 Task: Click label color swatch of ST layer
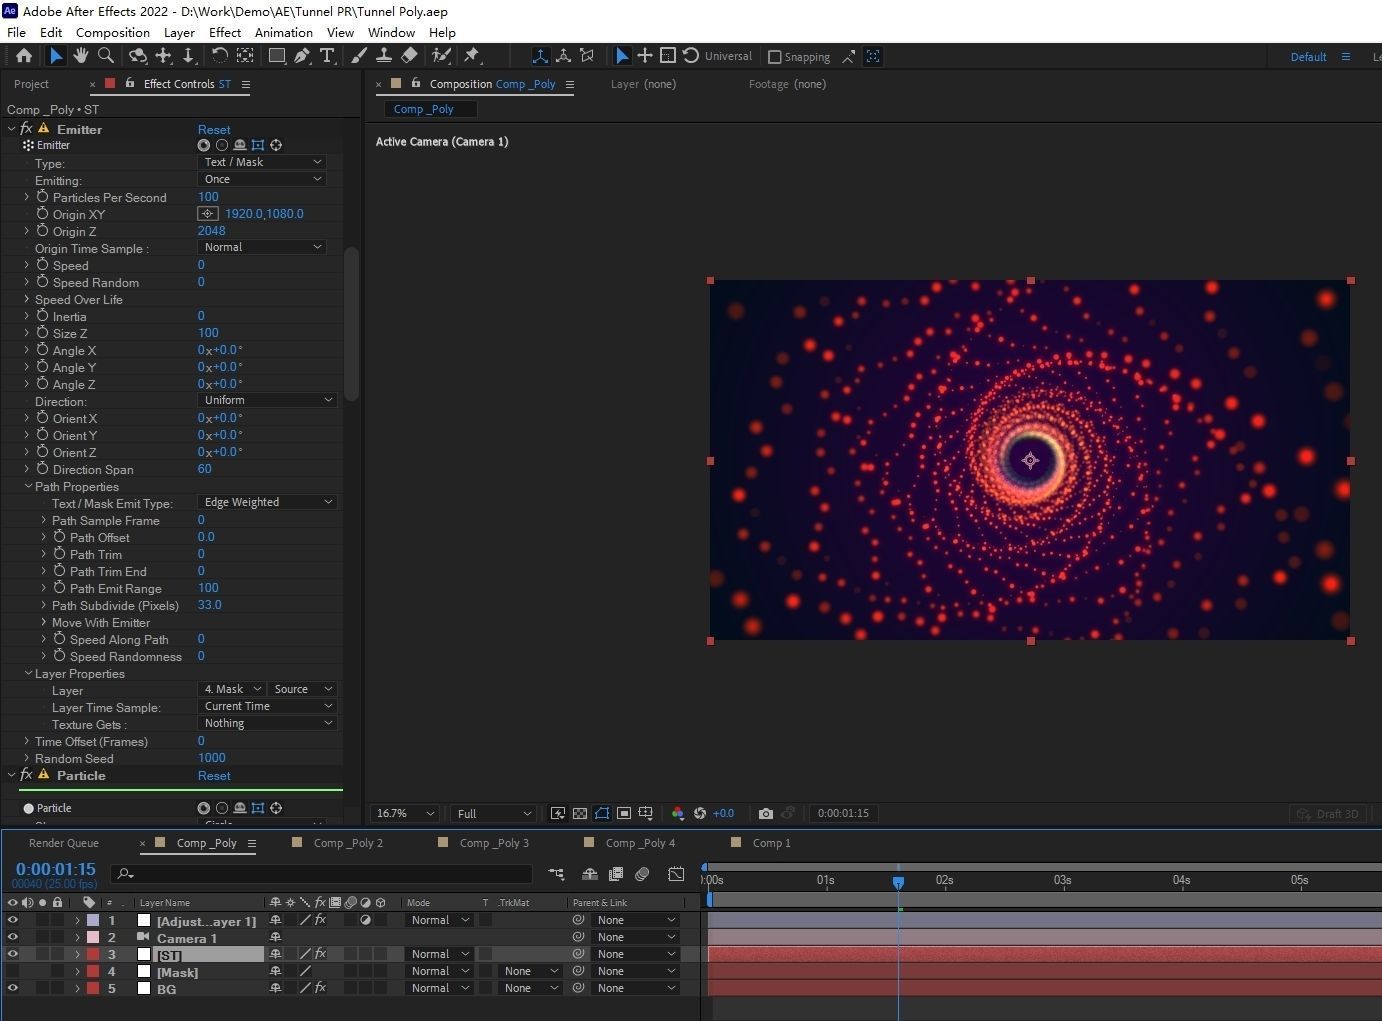(x=93, y=954)
